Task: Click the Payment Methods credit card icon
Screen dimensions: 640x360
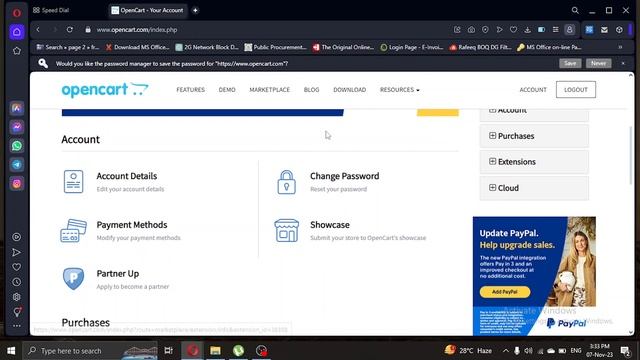Action: [73, 231]
